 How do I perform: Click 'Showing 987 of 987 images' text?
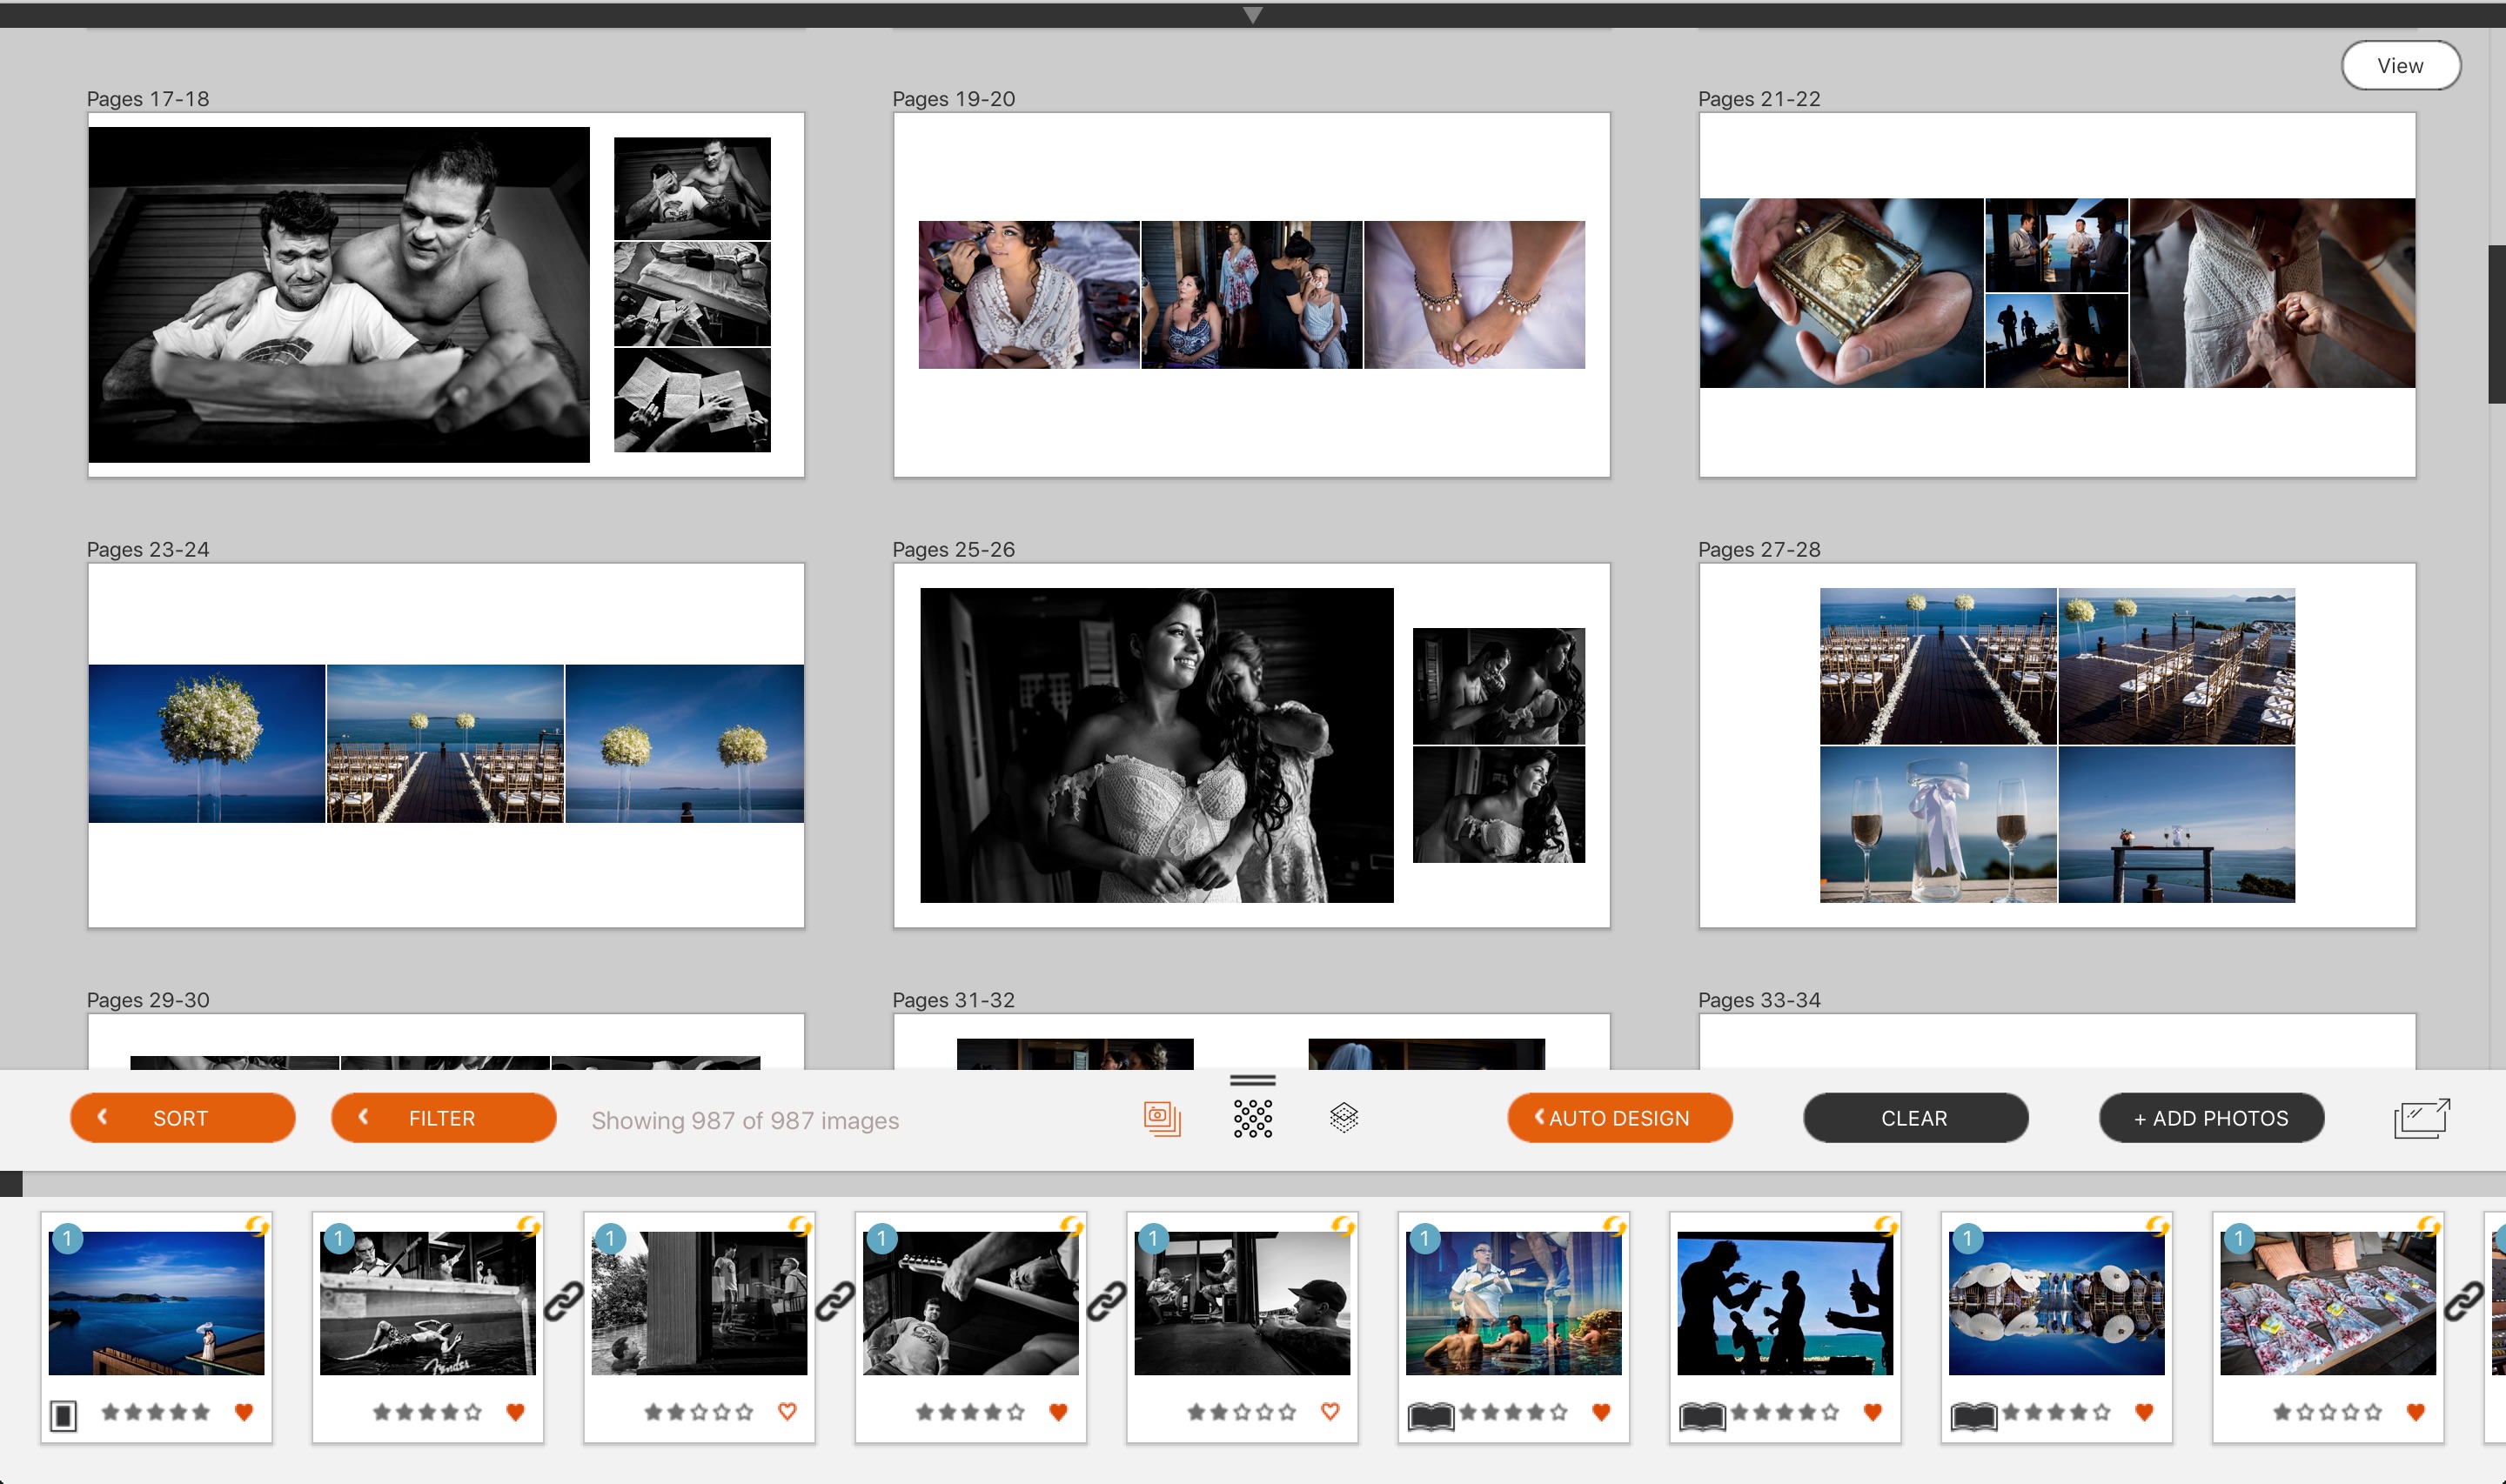coord(745,1120)
